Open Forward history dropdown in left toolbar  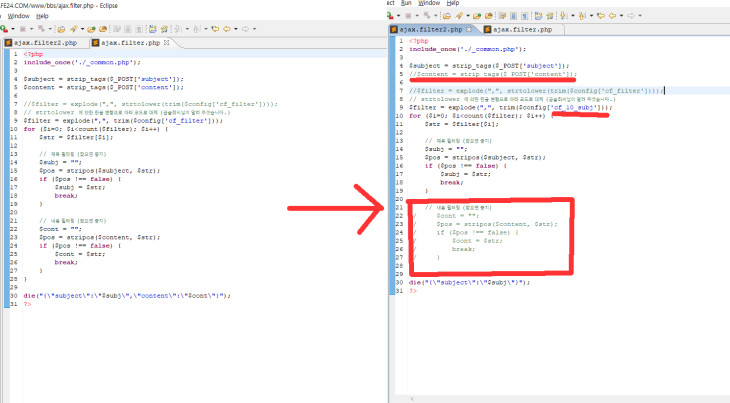point(254,28)
